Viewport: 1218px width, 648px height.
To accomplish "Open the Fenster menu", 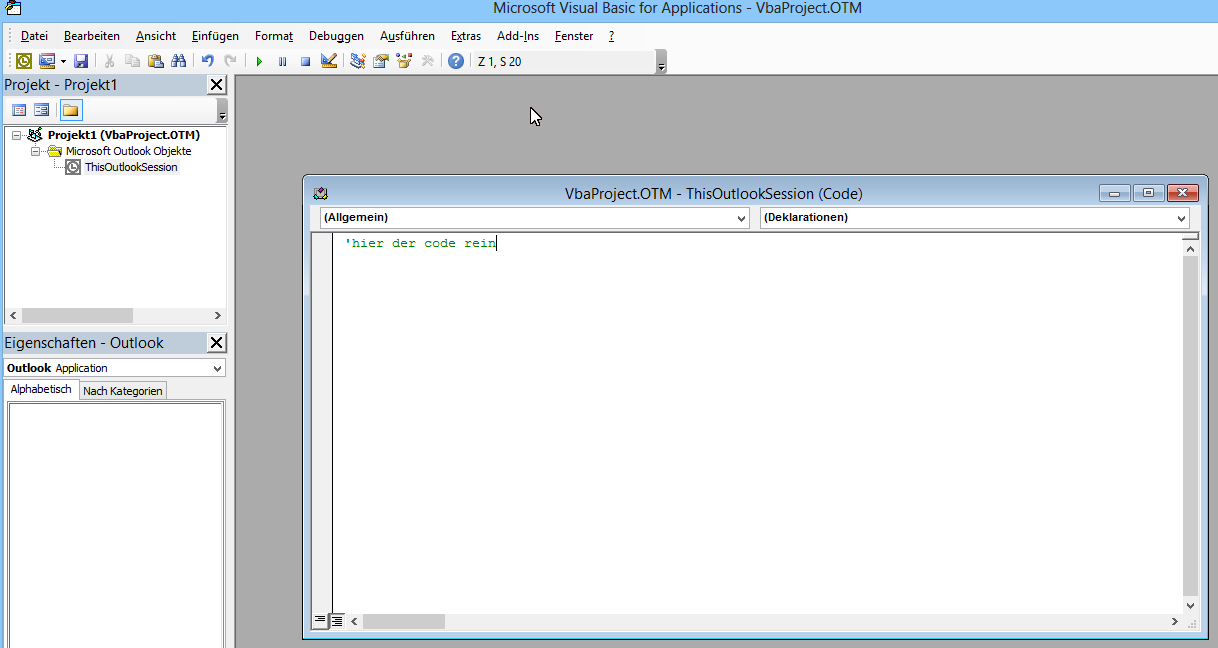I will (x=574, y=36).
